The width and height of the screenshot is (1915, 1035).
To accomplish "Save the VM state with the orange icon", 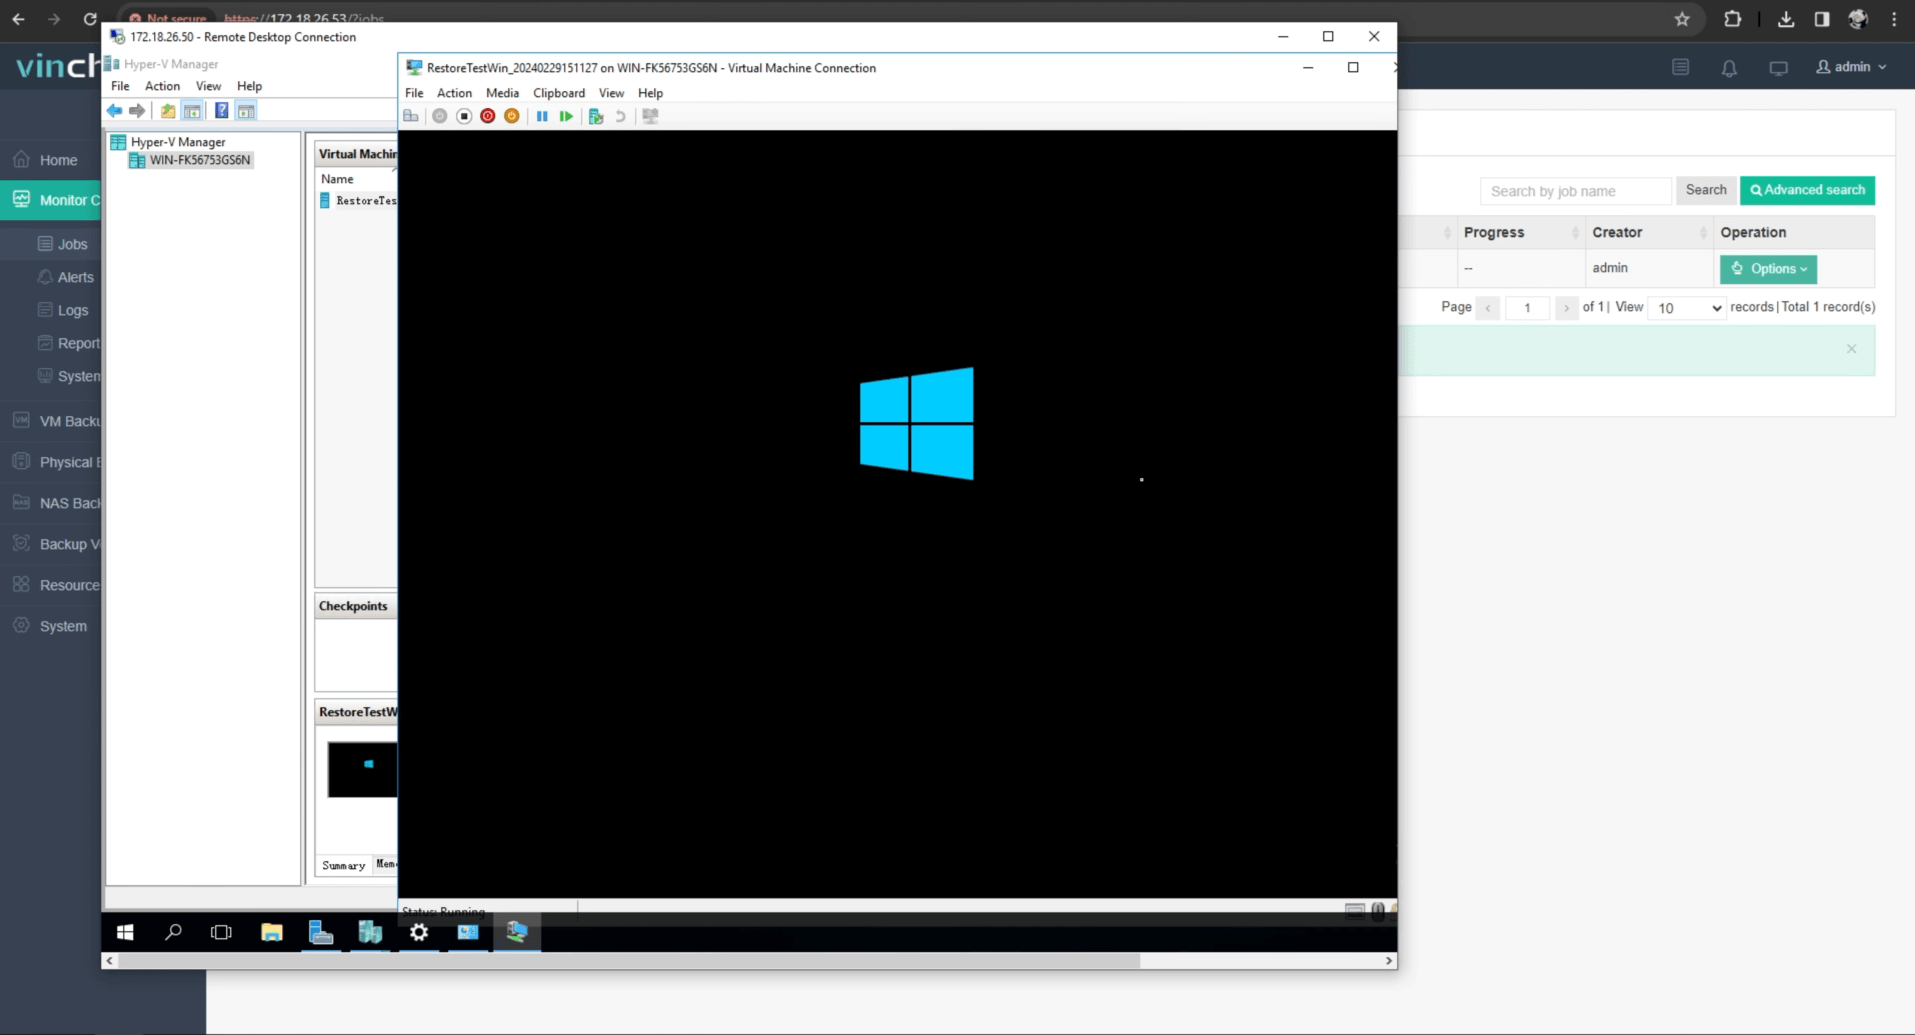I will click(512, 116).
